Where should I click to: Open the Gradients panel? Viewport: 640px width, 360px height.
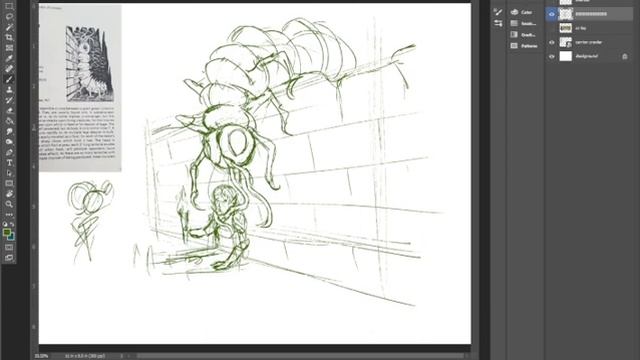click(523, 35)
